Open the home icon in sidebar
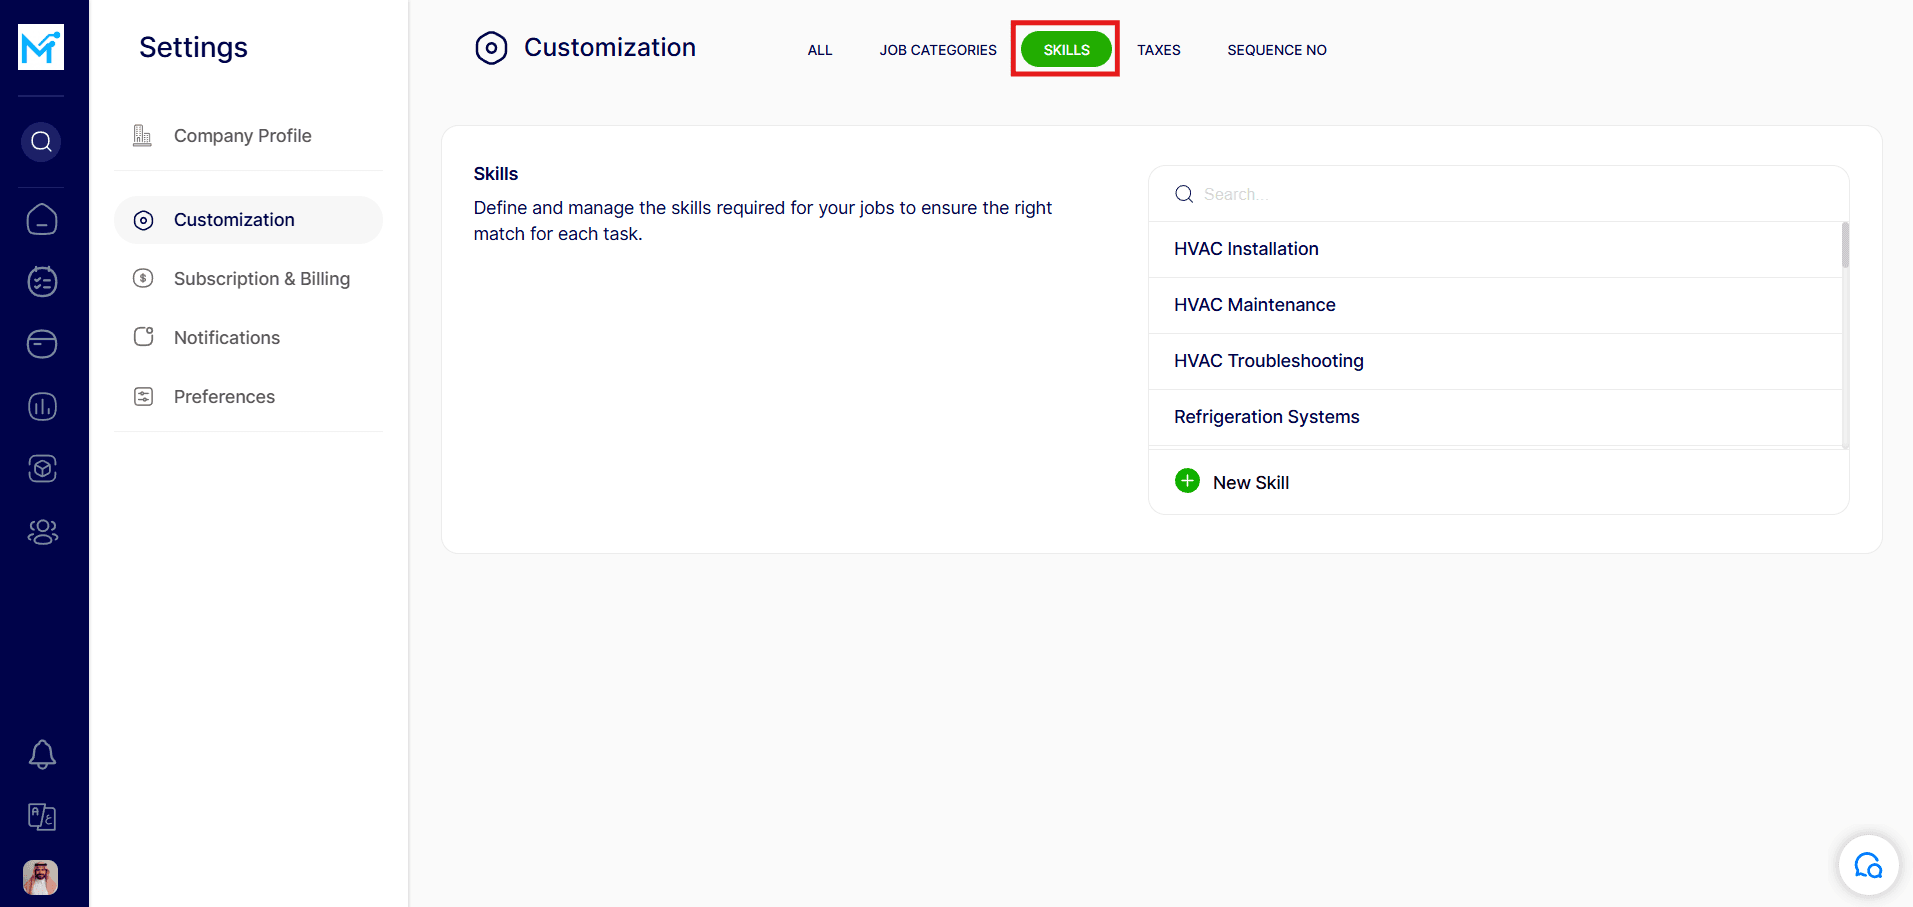This screenshot has width=1913, height=907. pyautogui.click(x=42, y=219)
